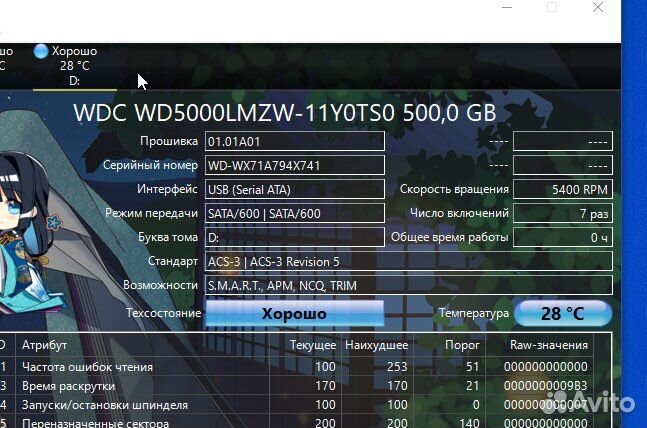Click the Температура label
647x428 pixels.
tap(474, 313)
